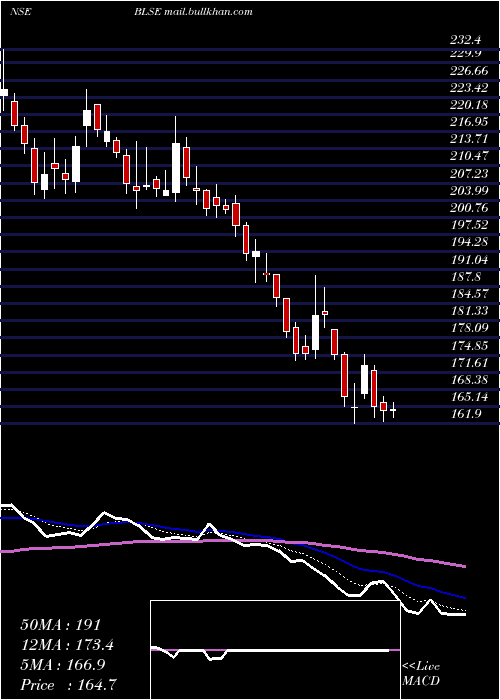
Task: Select the 197.52 price label
Action: (x=470, y=225)
